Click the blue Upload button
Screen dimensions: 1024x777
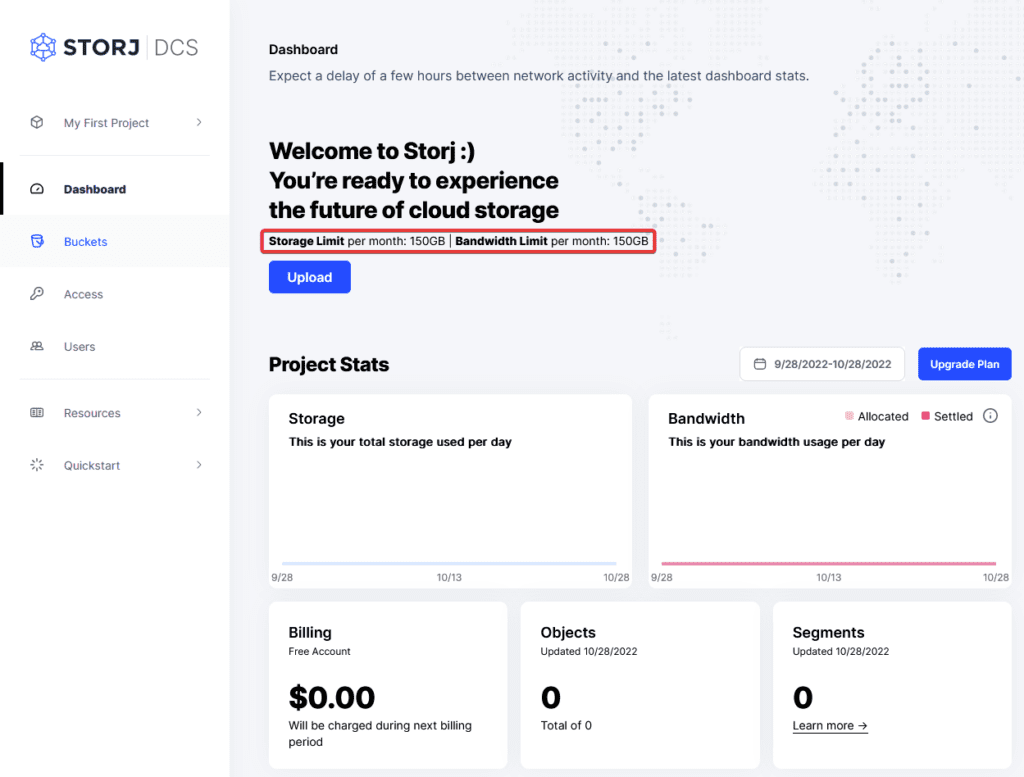click(x=310, y=277)
